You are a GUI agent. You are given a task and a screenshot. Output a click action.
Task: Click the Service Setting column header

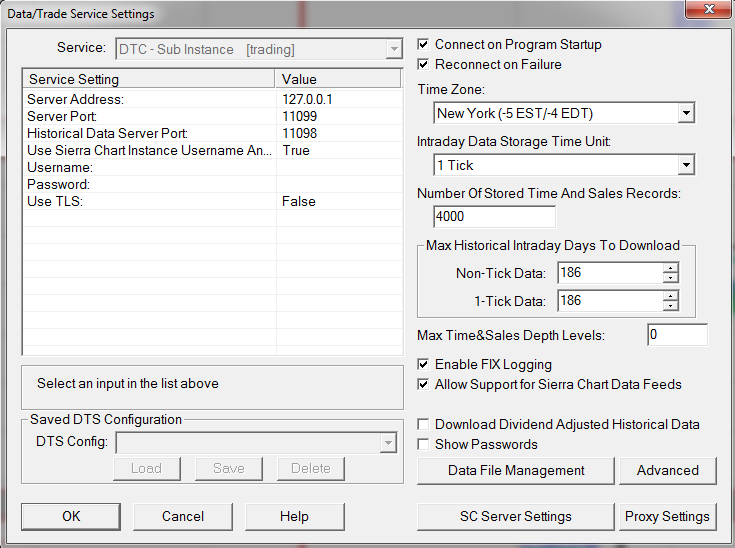pos(149,79)
